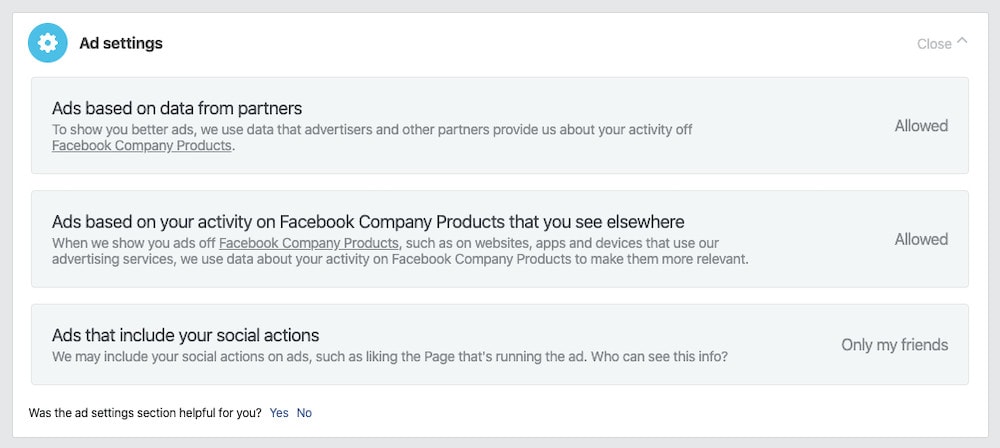Image resolution: width=1000 pixels, height=448 pixels.
Task: Click the 'Ad settings' section title
Action: 121,43
